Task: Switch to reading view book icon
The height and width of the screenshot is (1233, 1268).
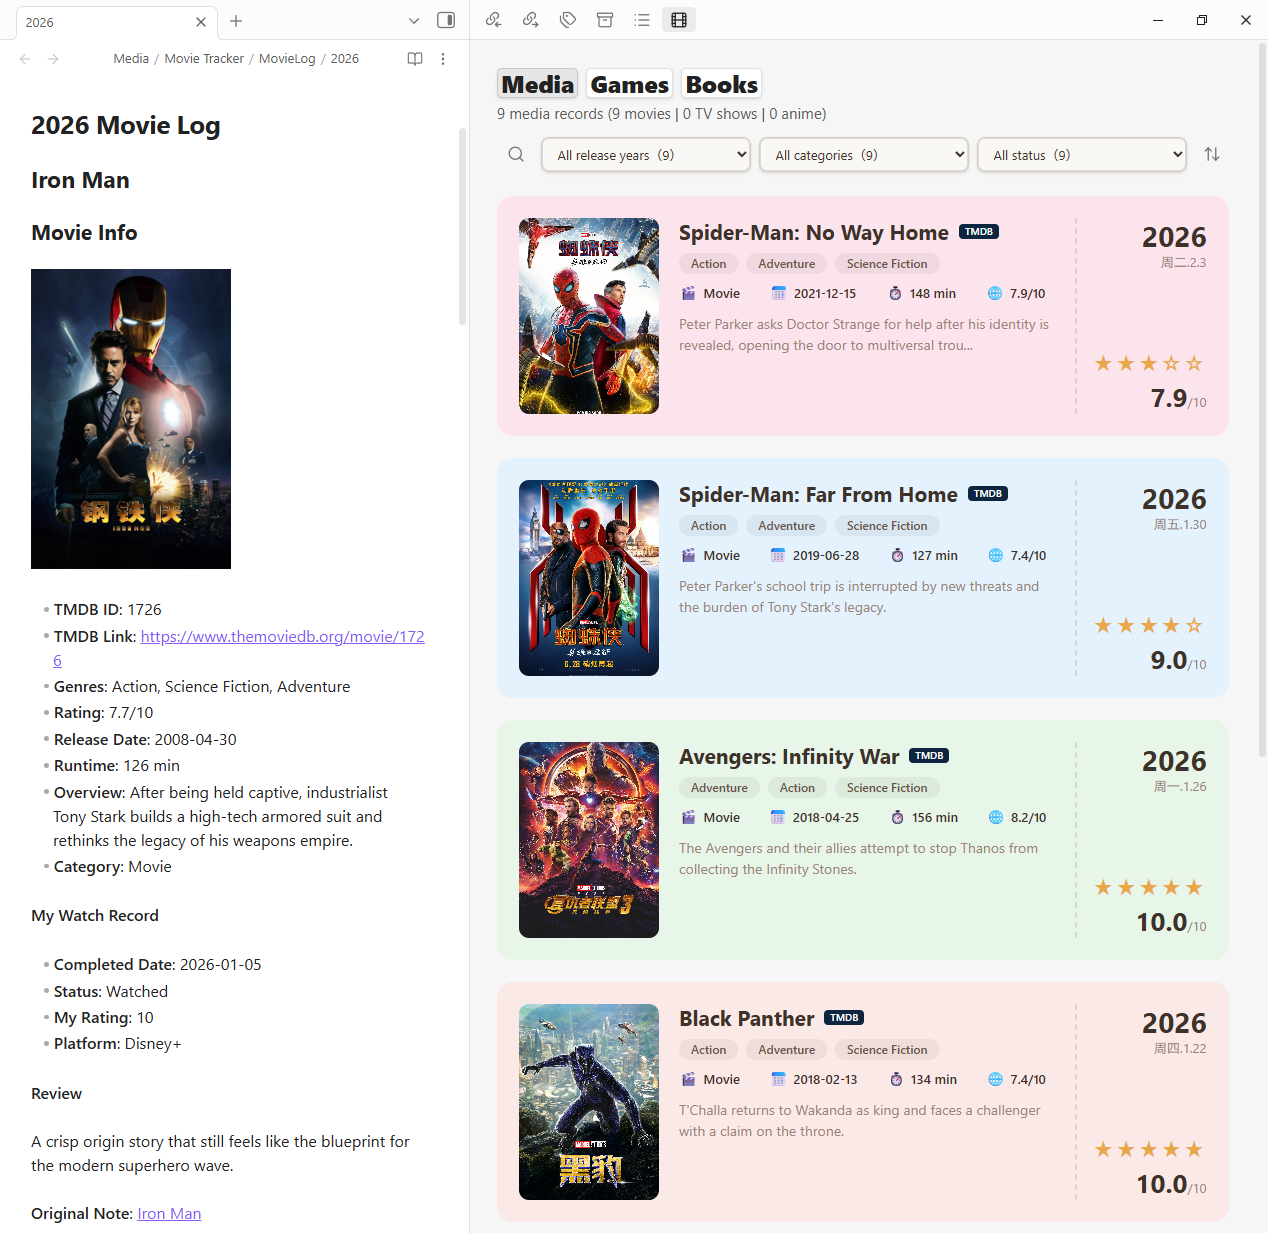Action: point(415,59)
